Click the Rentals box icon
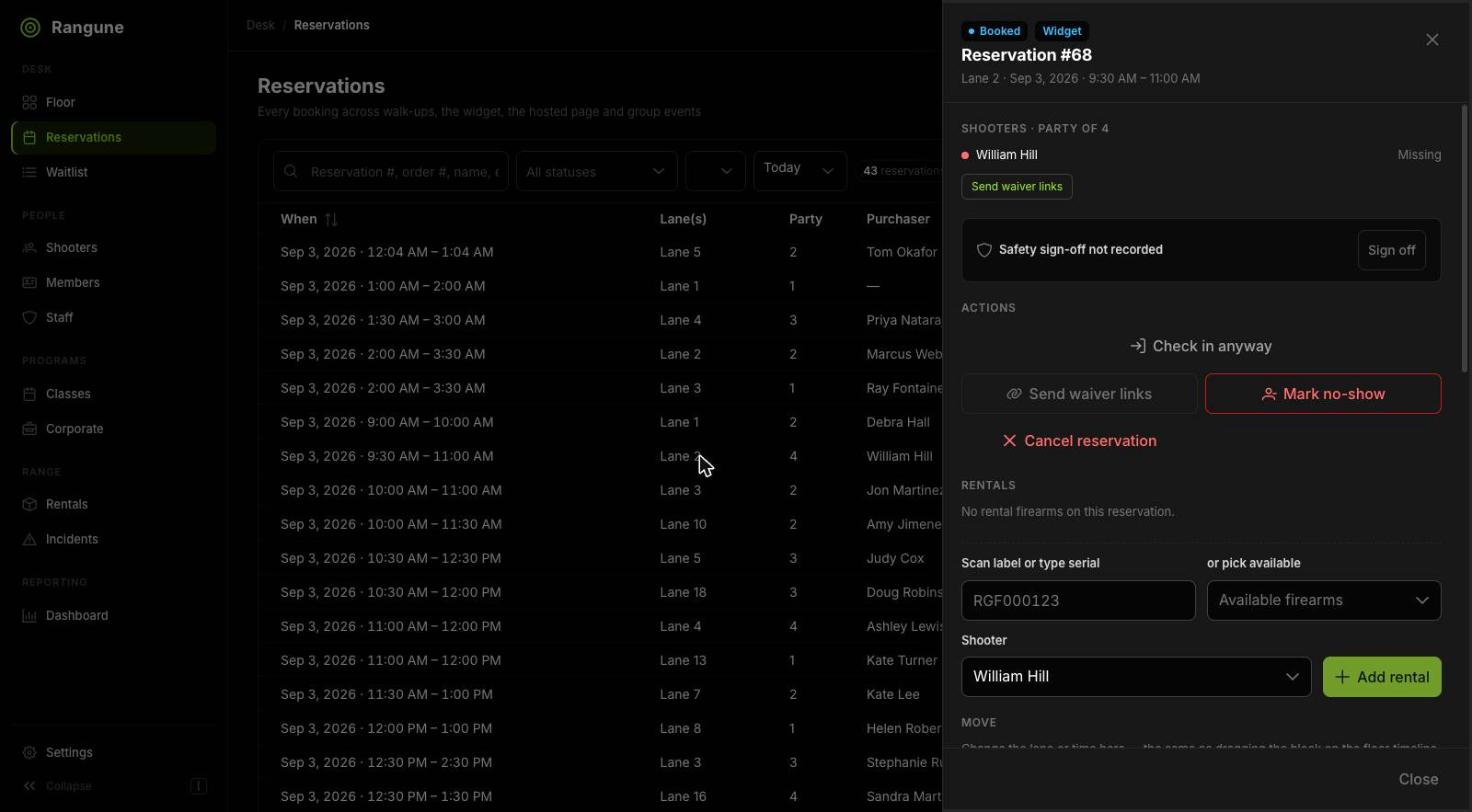The image size is (1472, 812). (30, 504)
